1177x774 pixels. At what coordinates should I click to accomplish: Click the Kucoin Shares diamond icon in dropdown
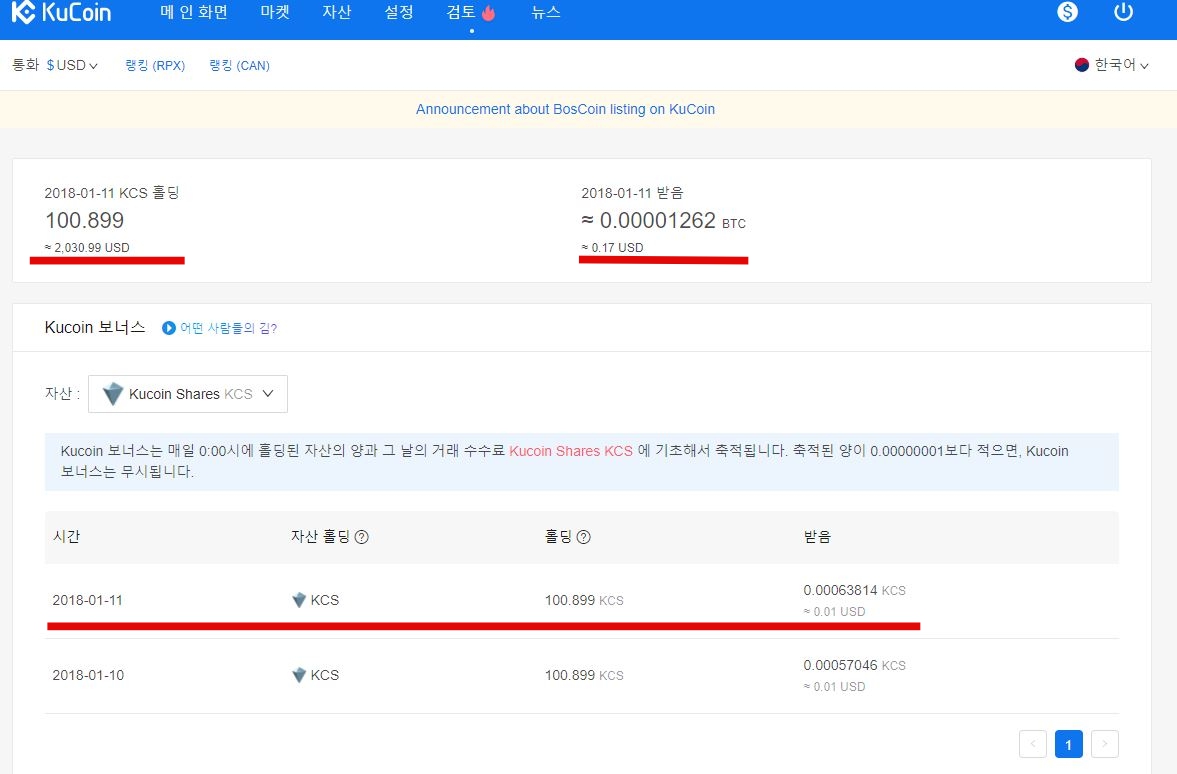tap(113, 393)
